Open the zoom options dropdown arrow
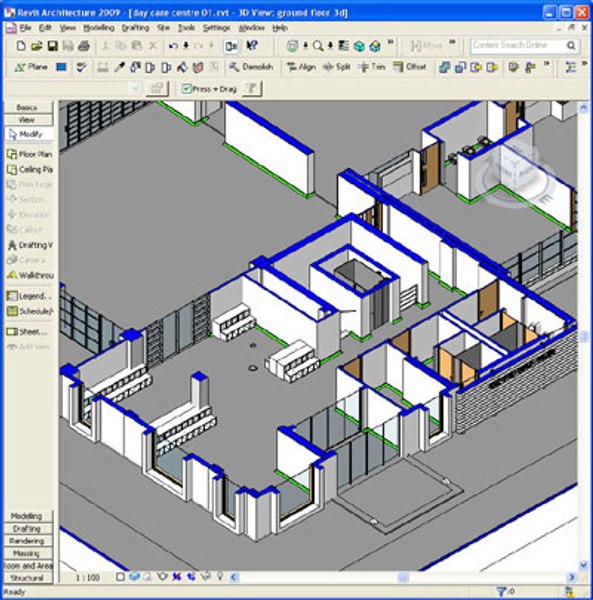Image resolution: width=593 pixels, height=600 pixels. [330, 46]
